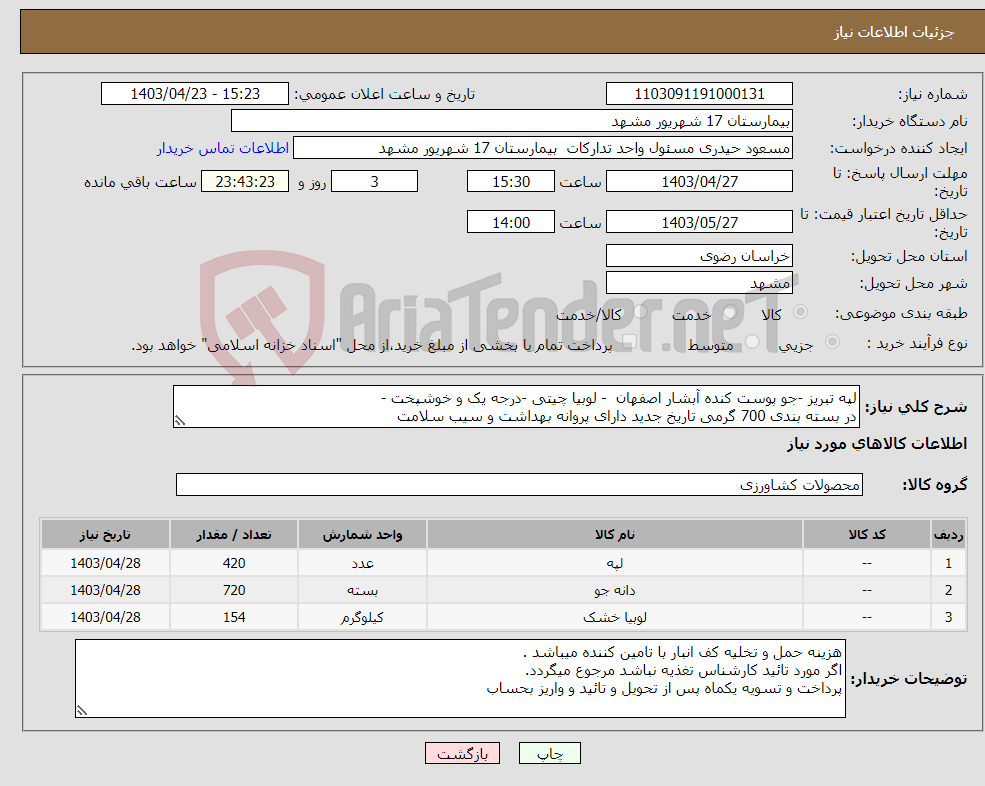Viewport: 985px width, 786px height.
Task: Click the unit cell کیلوگرم
Action: coord(362,617)
